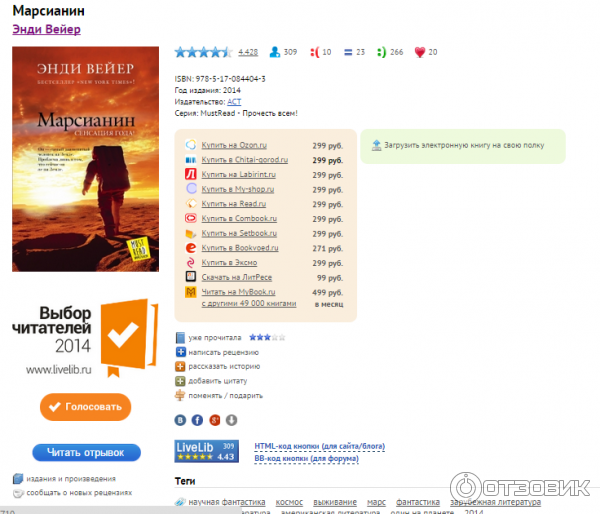600x514 pixels.
Task: Click the Labirint red Л icon
Action: 191,174
